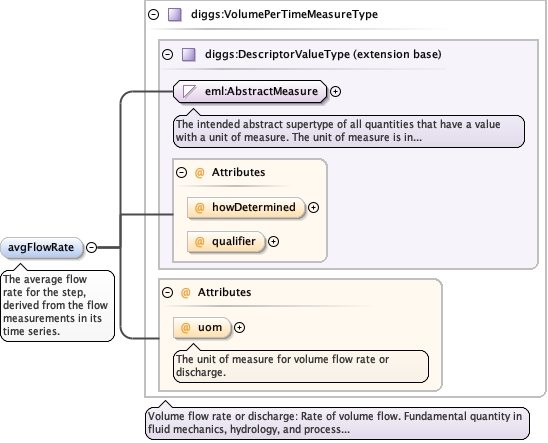
Task: Select the avgFlowRate element node
Action: coord(42,247)
